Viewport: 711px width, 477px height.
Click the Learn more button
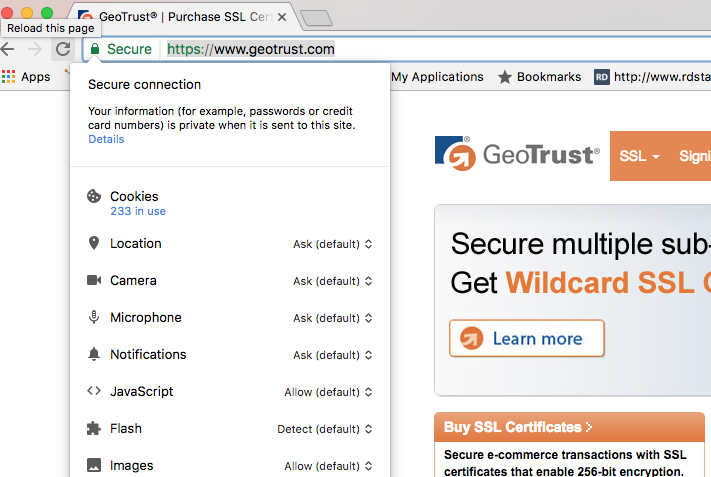(x=527, y=338)
